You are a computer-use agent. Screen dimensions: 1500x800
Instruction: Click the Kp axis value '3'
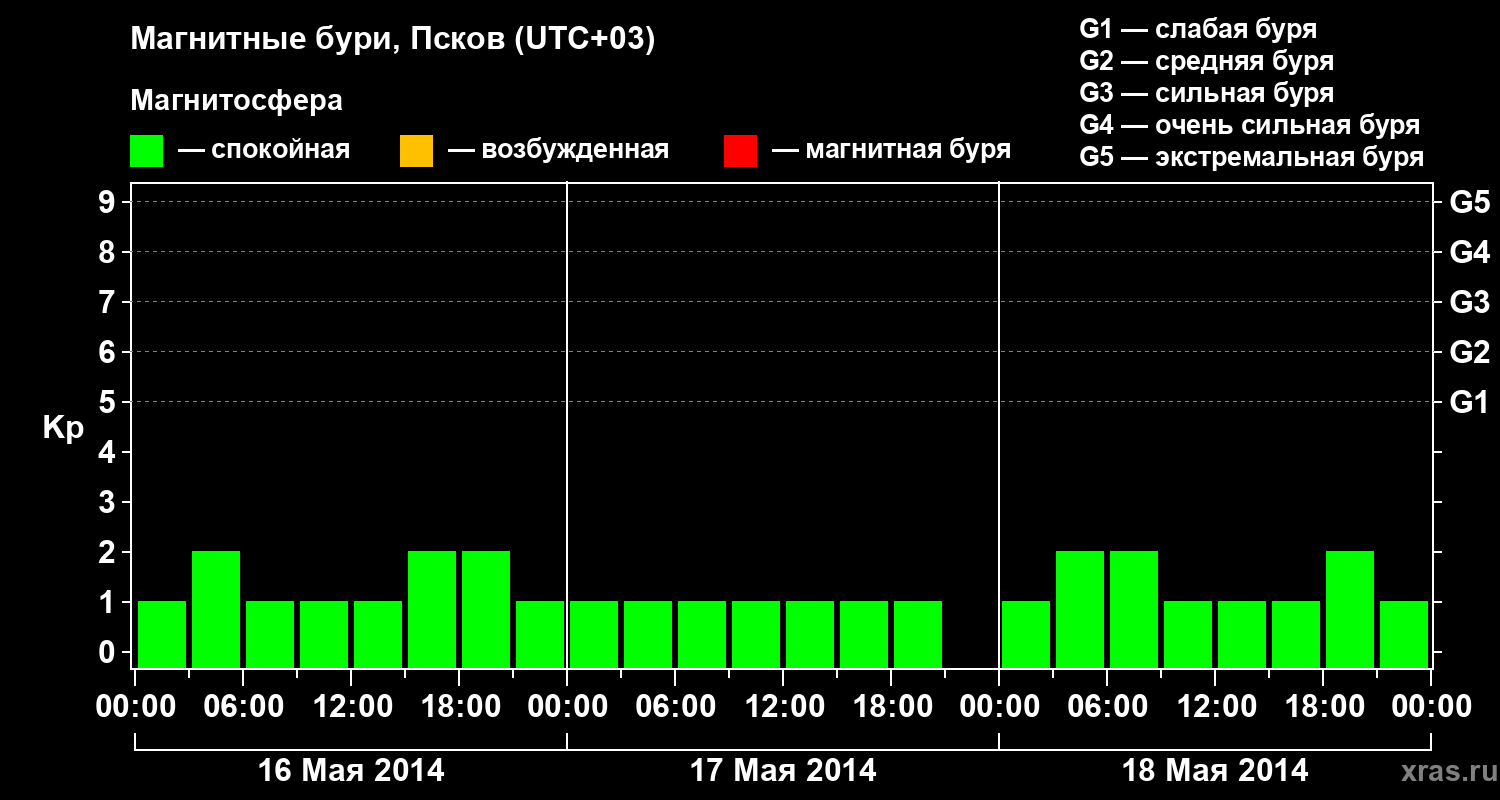pyautogui.click(x=109, y=502)
